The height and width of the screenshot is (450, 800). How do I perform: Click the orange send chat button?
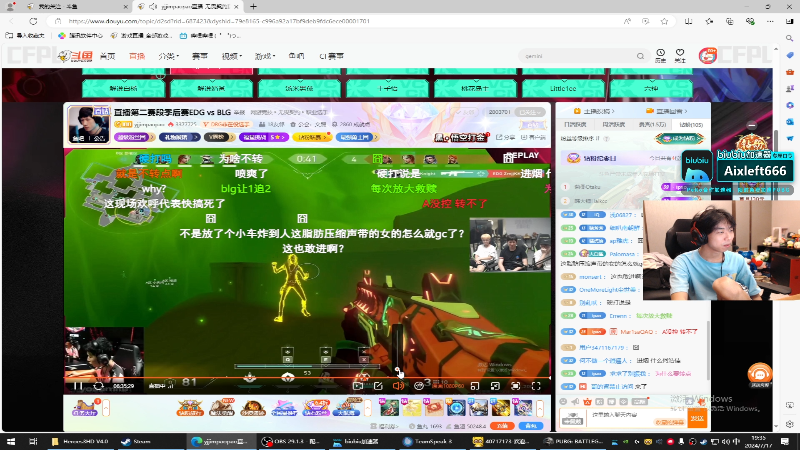pyautogui.click(x=697, y=418)
